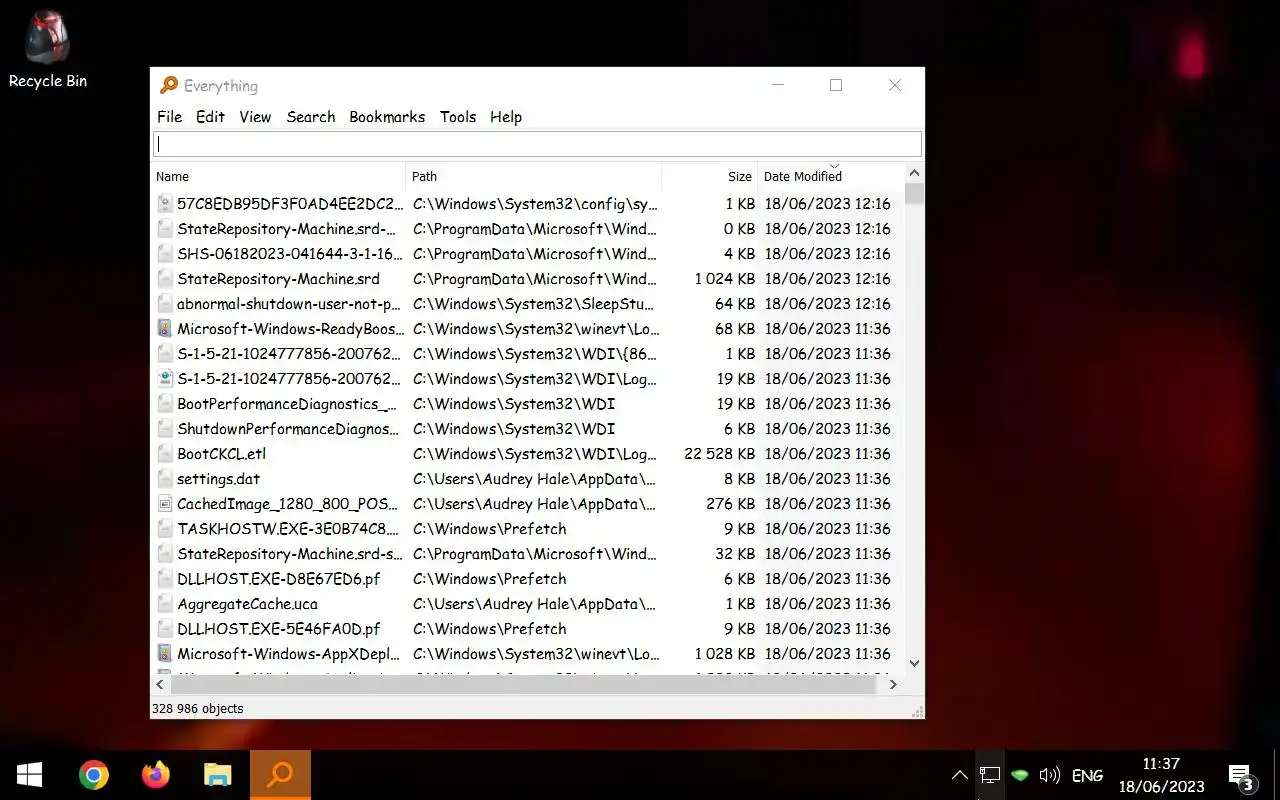This screenshot has height=800, width=1280.
Task: Click the 64 KB size cell
Action: click(735, 304)
